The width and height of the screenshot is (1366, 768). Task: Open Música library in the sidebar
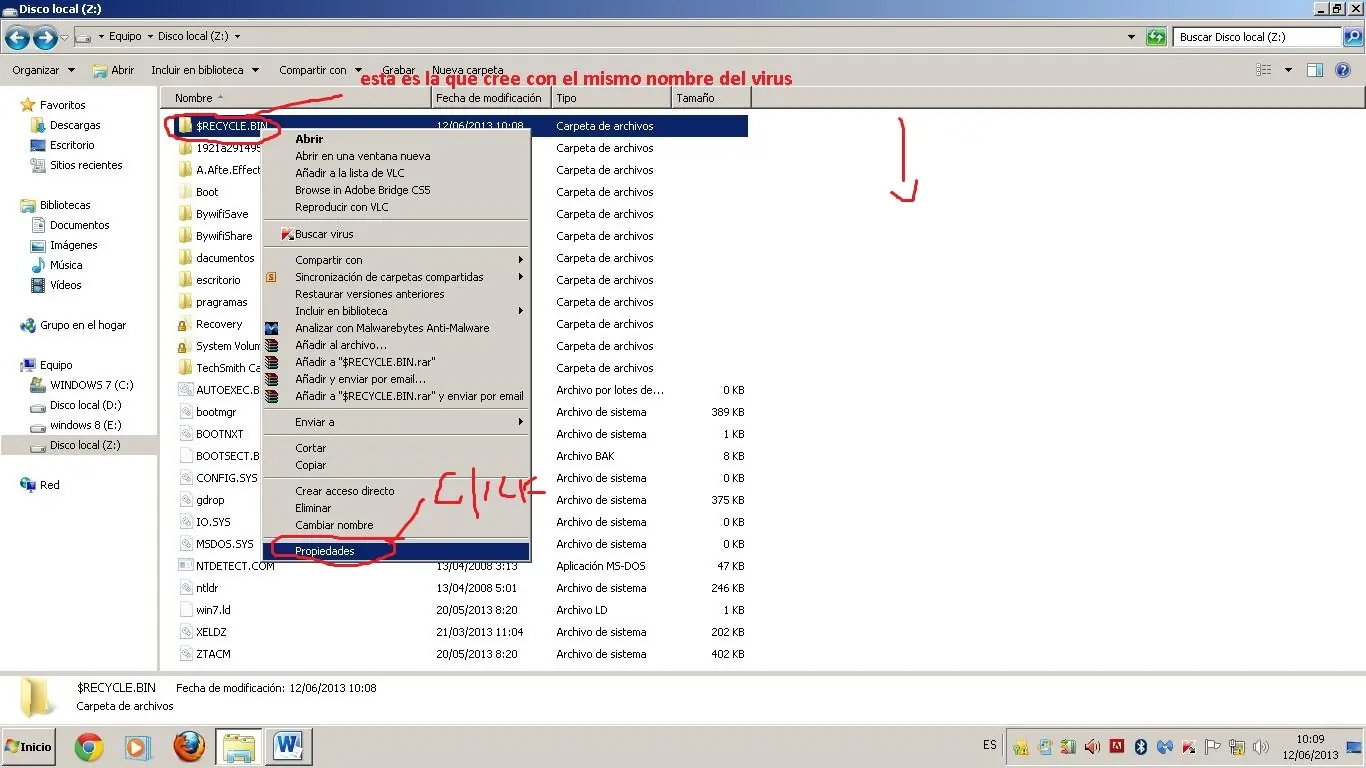[66, 265]
